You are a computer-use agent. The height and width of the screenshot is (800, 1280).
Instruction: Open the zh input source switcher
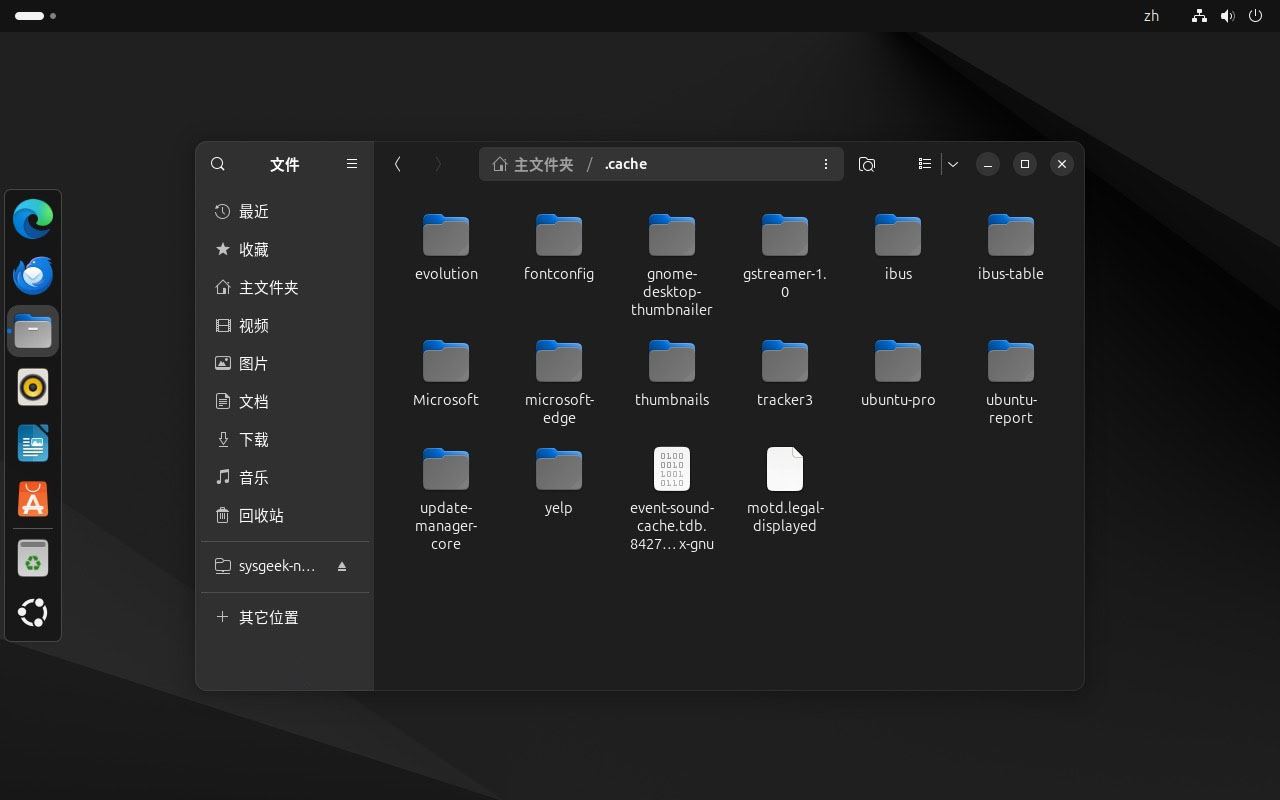1151,16
